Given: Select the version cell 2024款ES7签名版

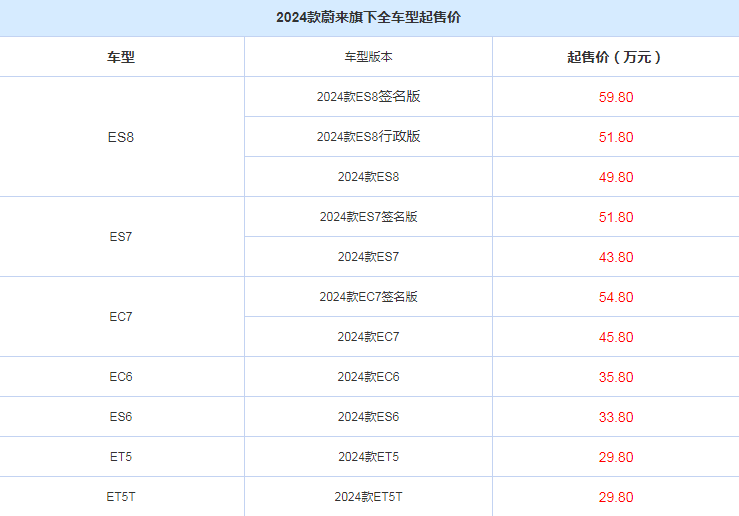Looking at the screenshot, I should coord(368,217).
